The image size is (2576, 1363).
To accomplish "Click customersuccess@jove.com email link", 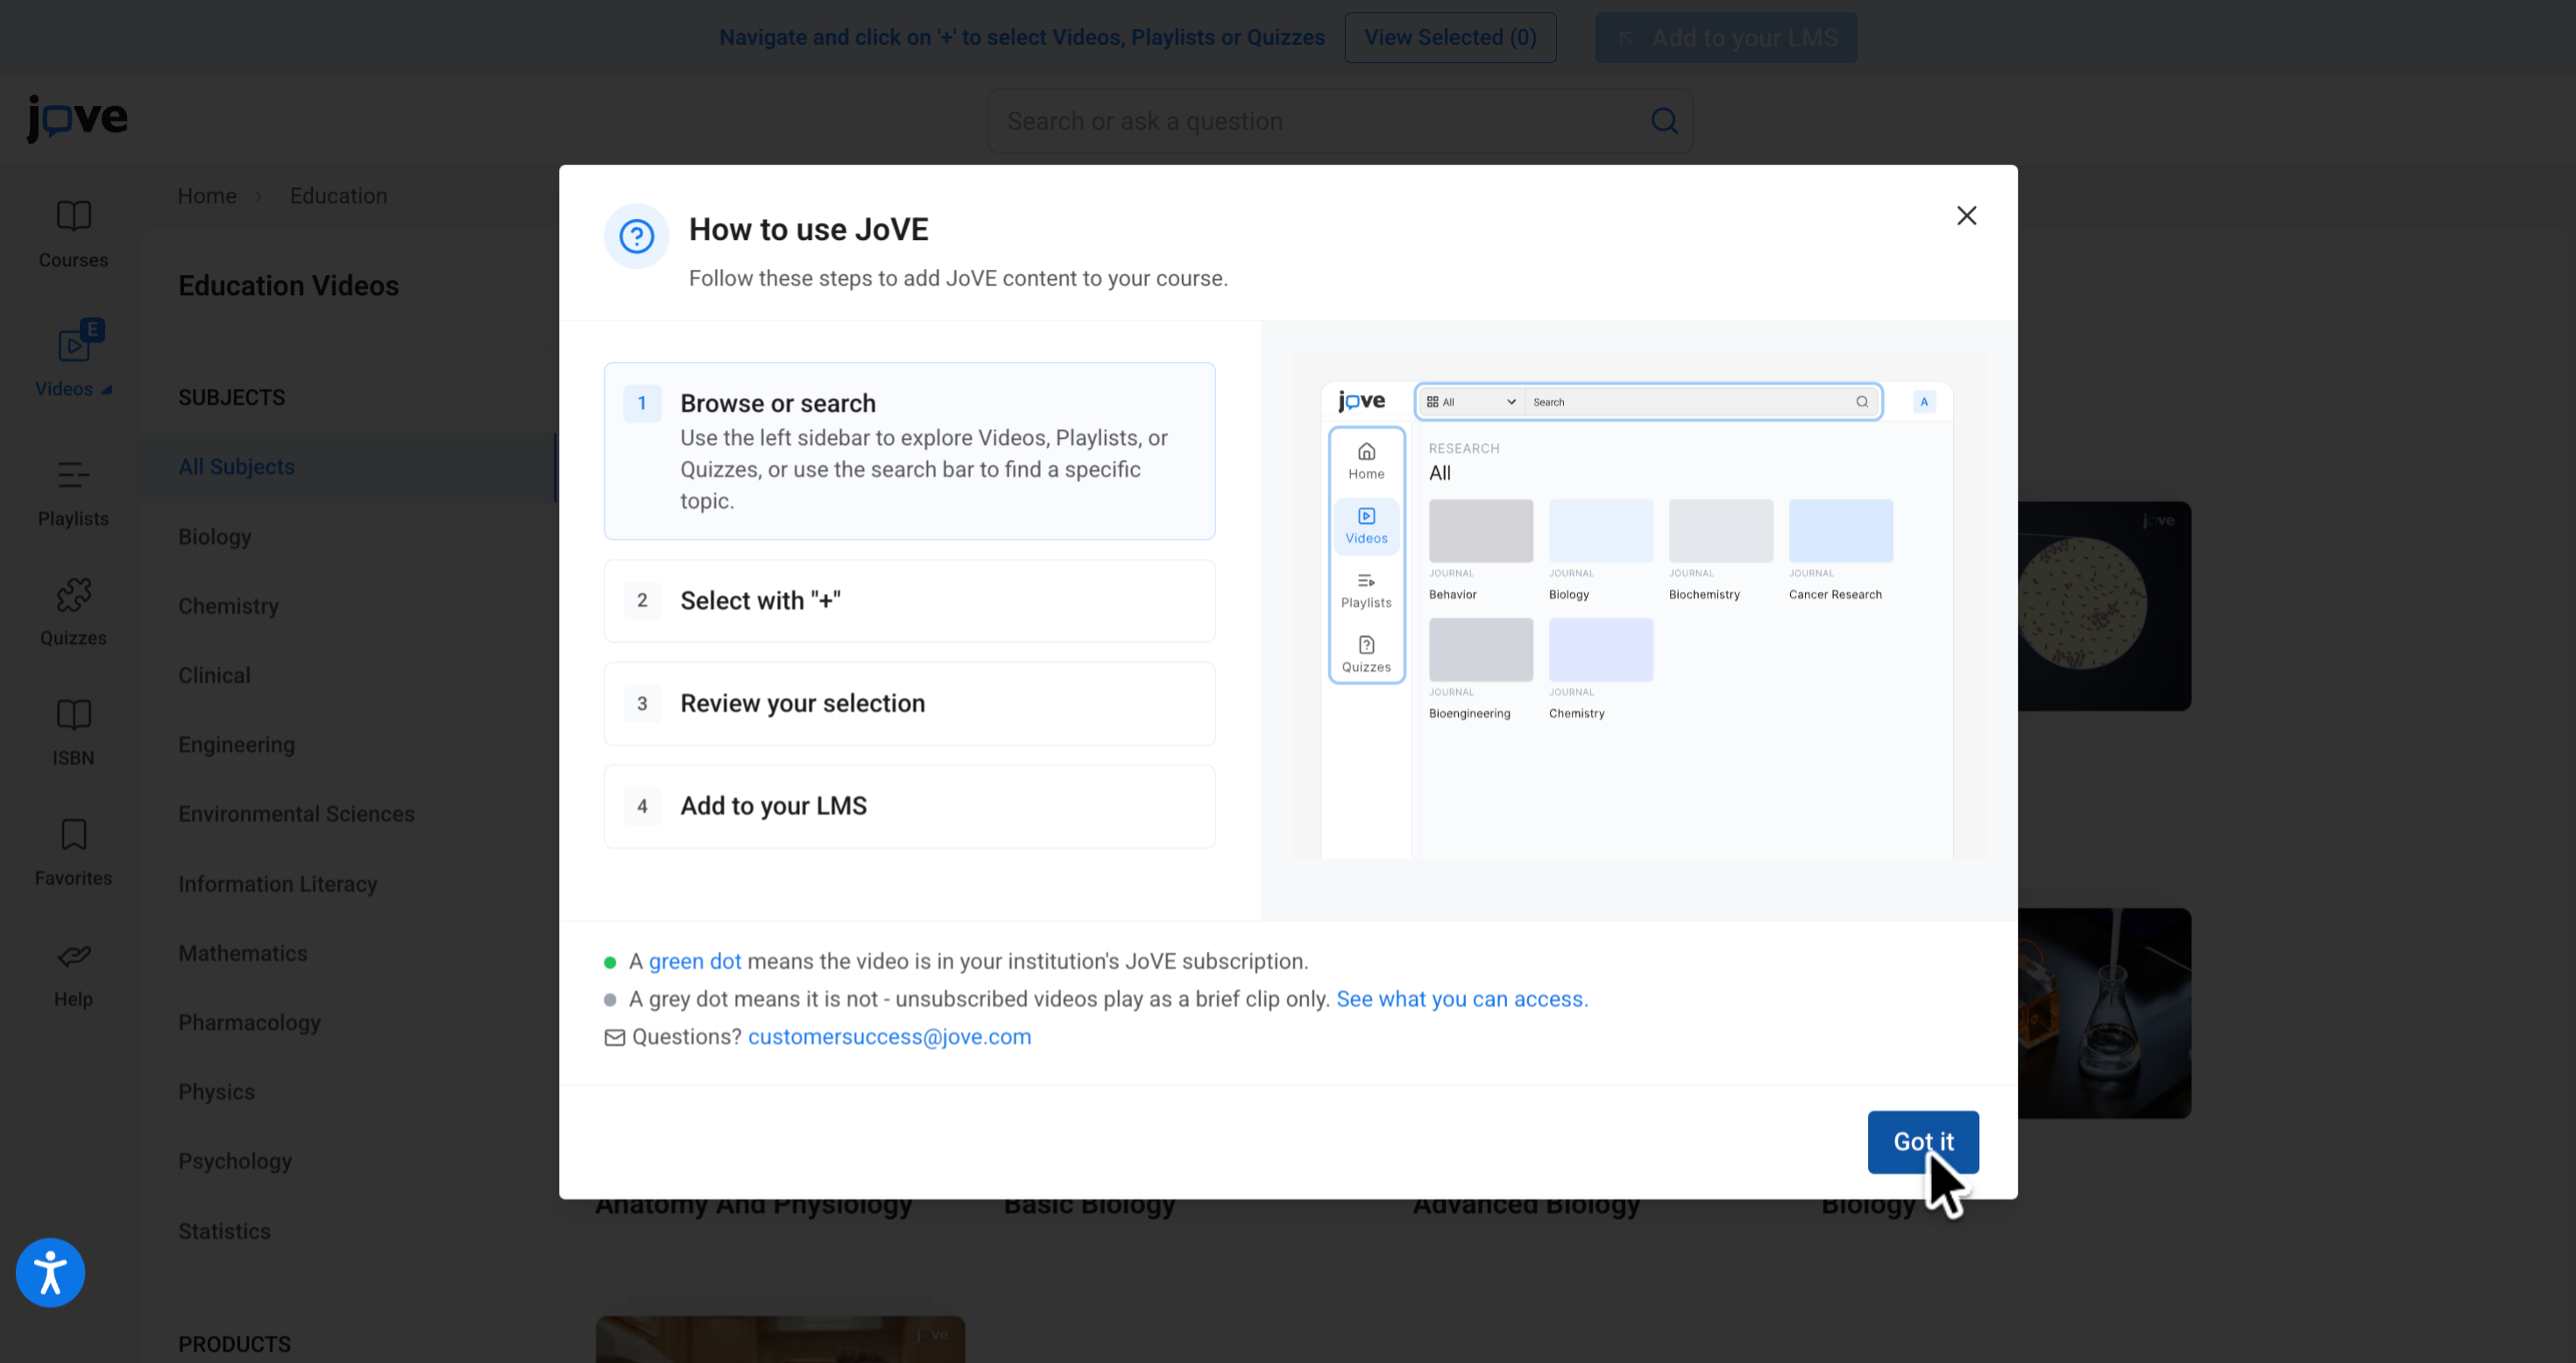I will pos(889,1037).
